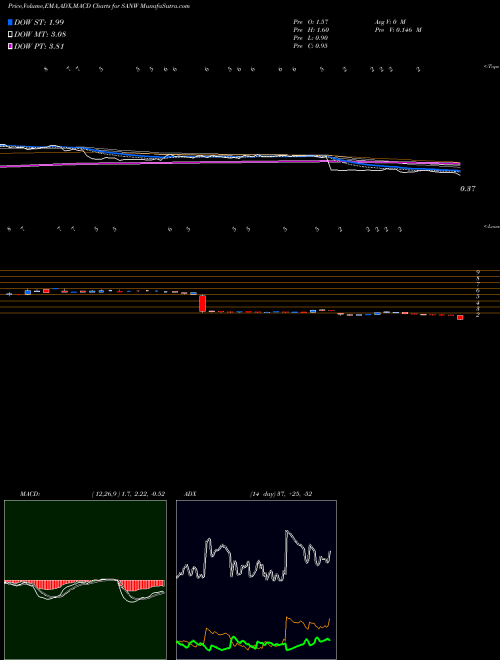Open the MACD histogram panel

click(85, 580)
